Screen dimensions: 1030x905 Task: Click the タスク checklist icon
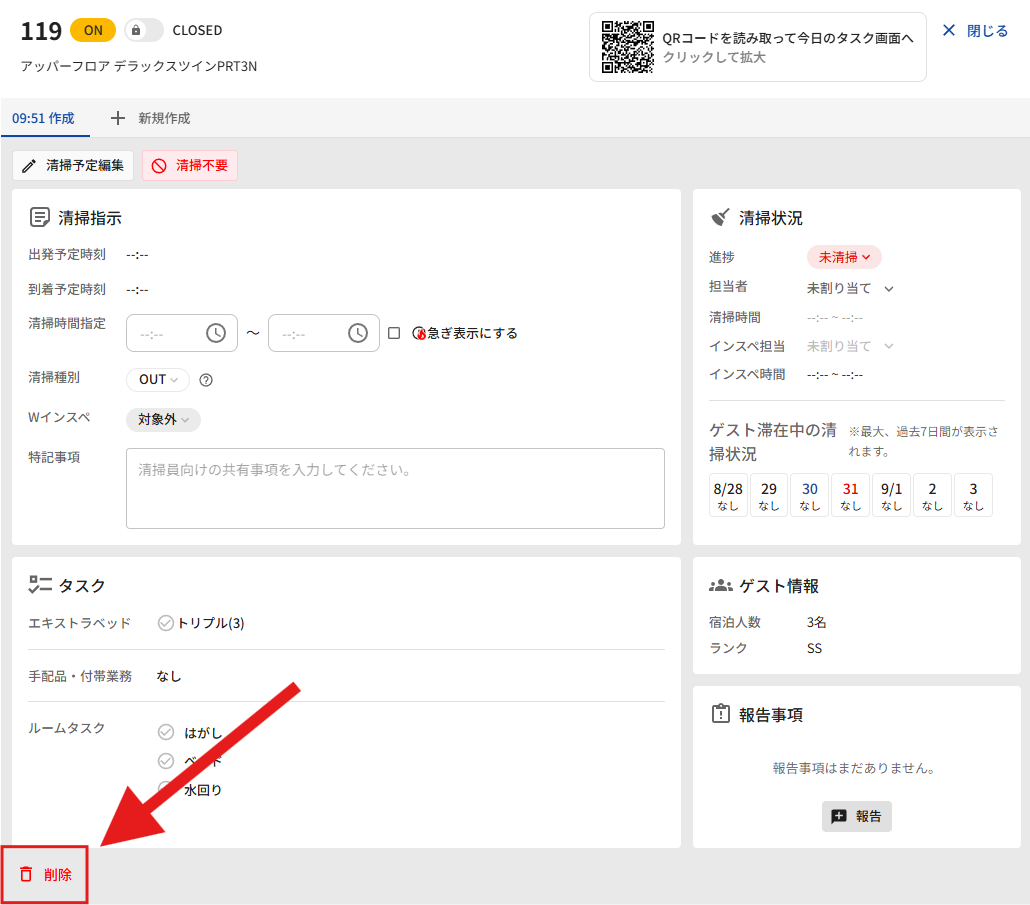[x=39, y=585]
